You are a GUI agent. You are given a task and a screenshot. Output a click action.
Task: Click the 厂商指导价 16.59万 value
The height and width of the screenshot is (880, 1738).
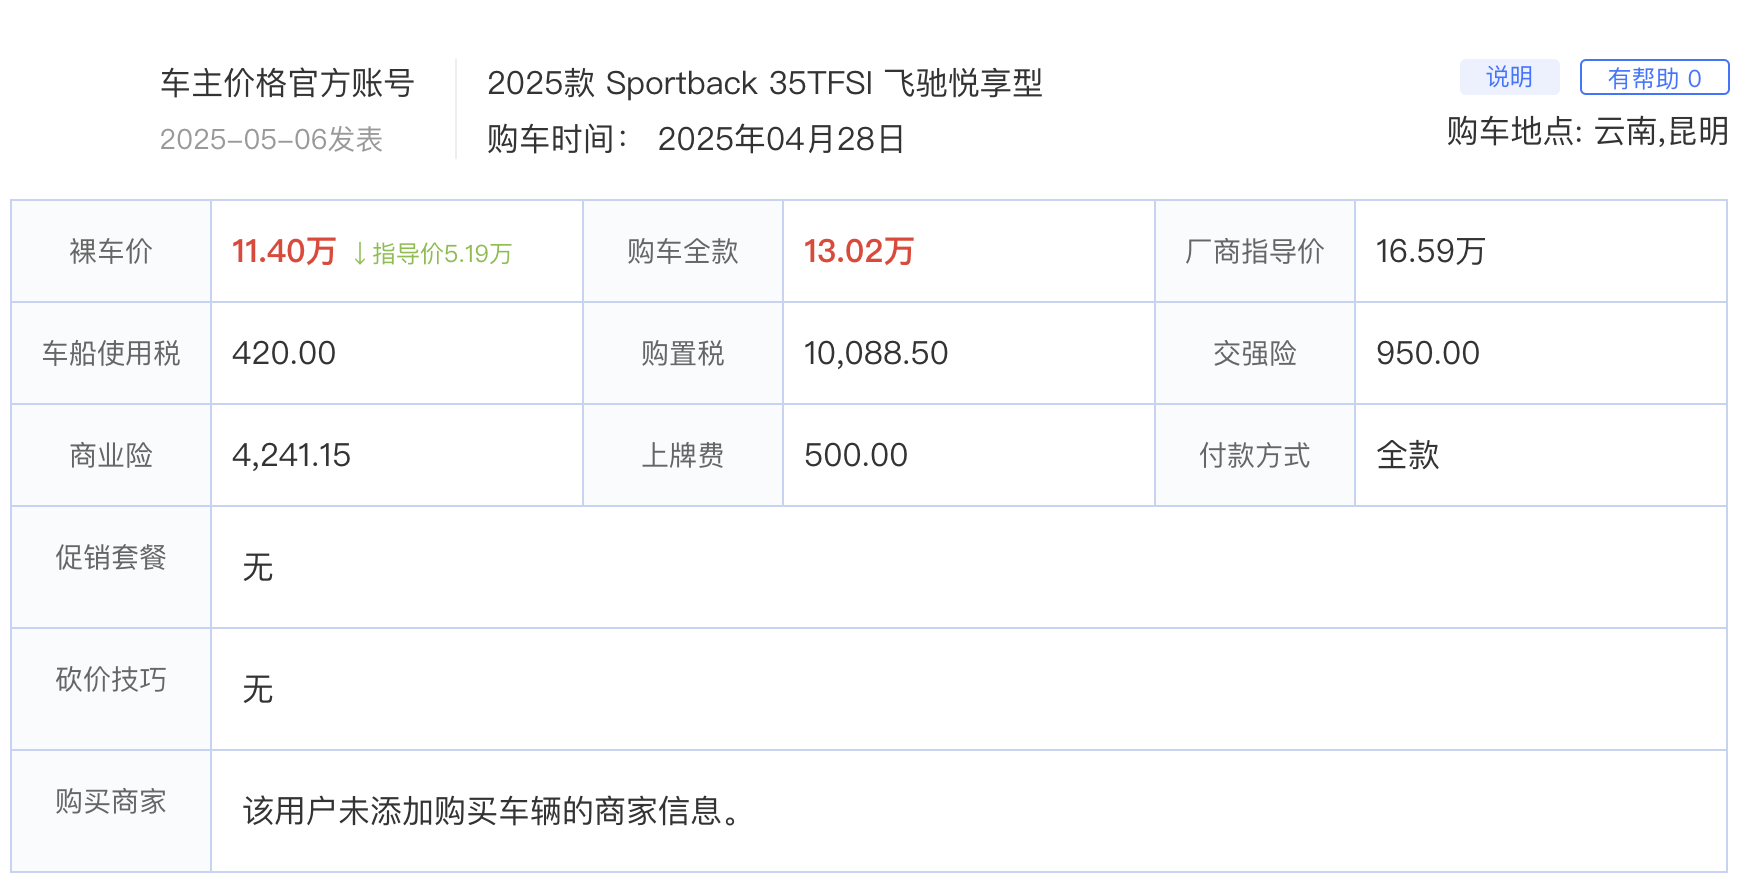1431,251
